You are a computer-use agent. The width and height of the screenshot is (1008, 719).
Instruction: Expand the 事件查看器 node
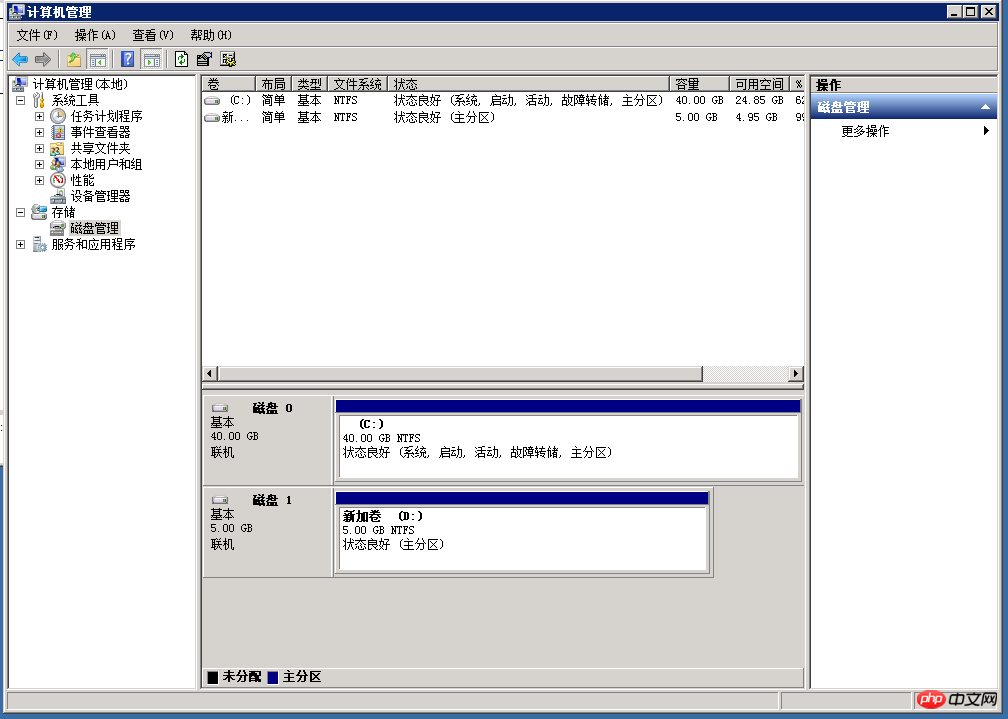tap(39, 132)
